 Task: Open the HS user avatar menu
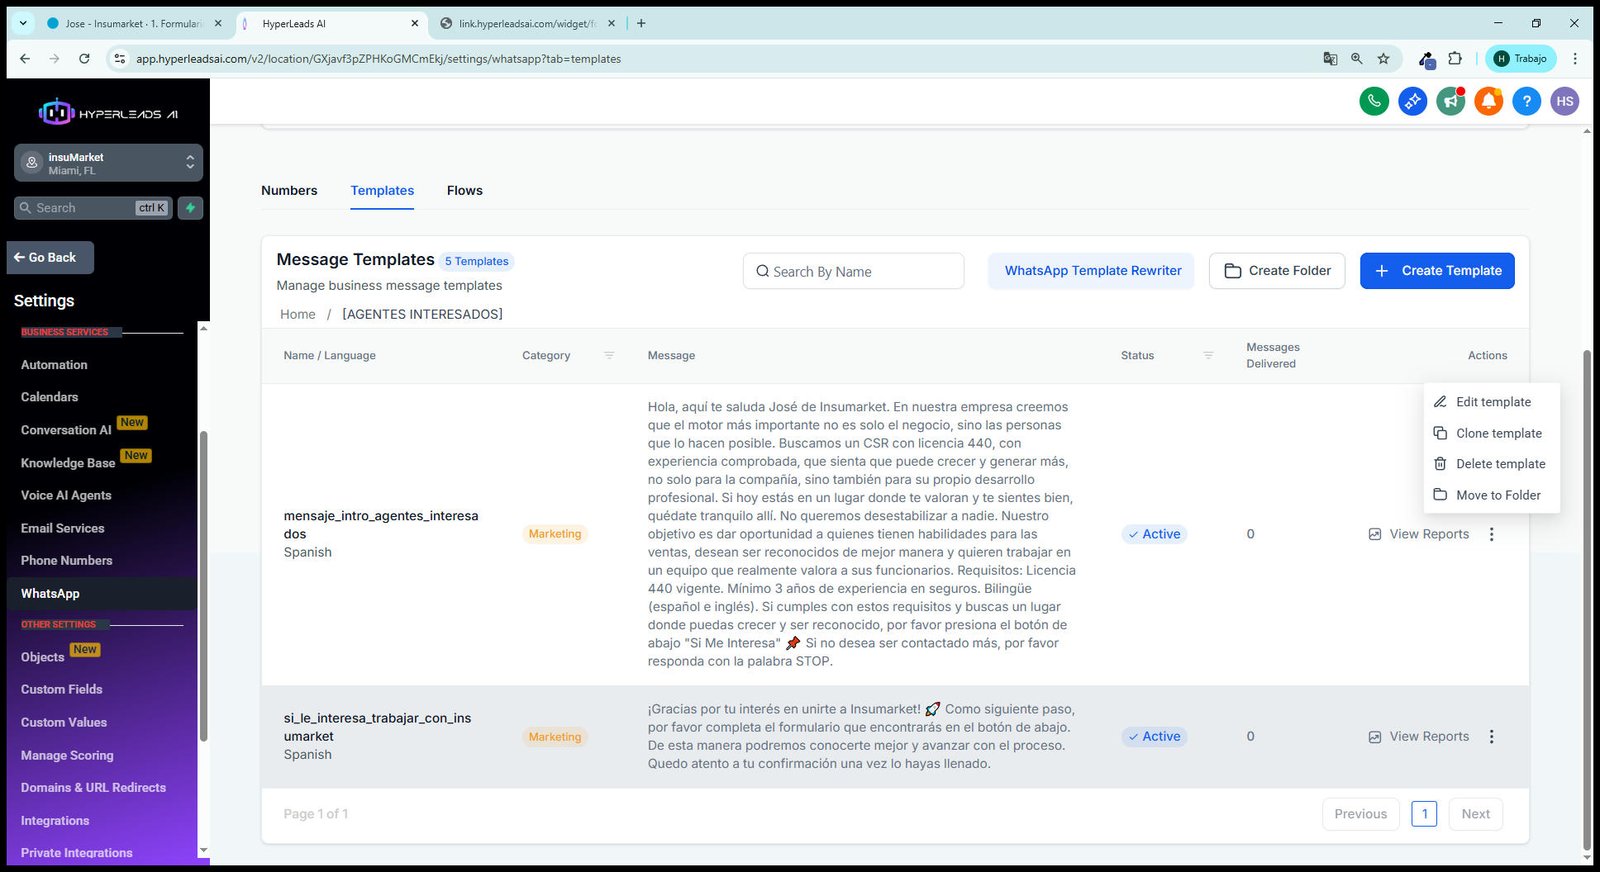[1565, 101]
